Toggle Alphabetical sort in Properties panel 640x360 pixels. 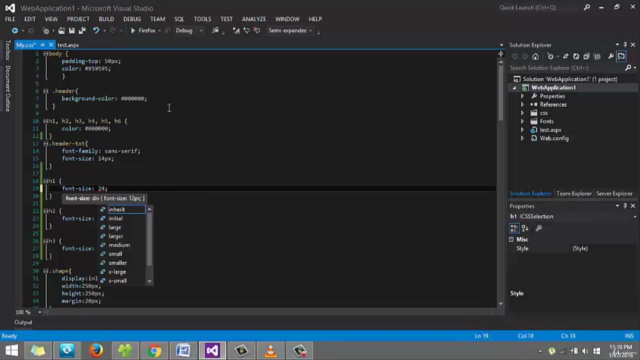coord(525,228)
